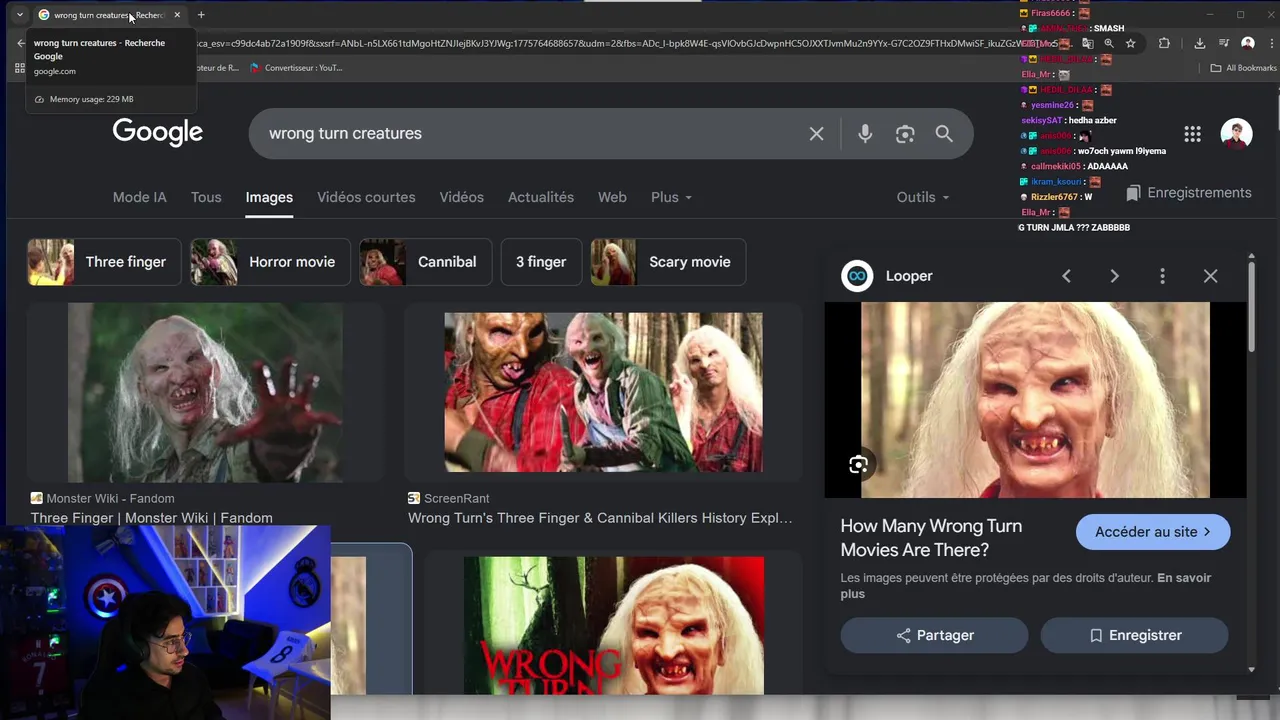Screen dimensions: 1280x720
Task: Go back with the browser back arrow
Action: pos(20,44)
